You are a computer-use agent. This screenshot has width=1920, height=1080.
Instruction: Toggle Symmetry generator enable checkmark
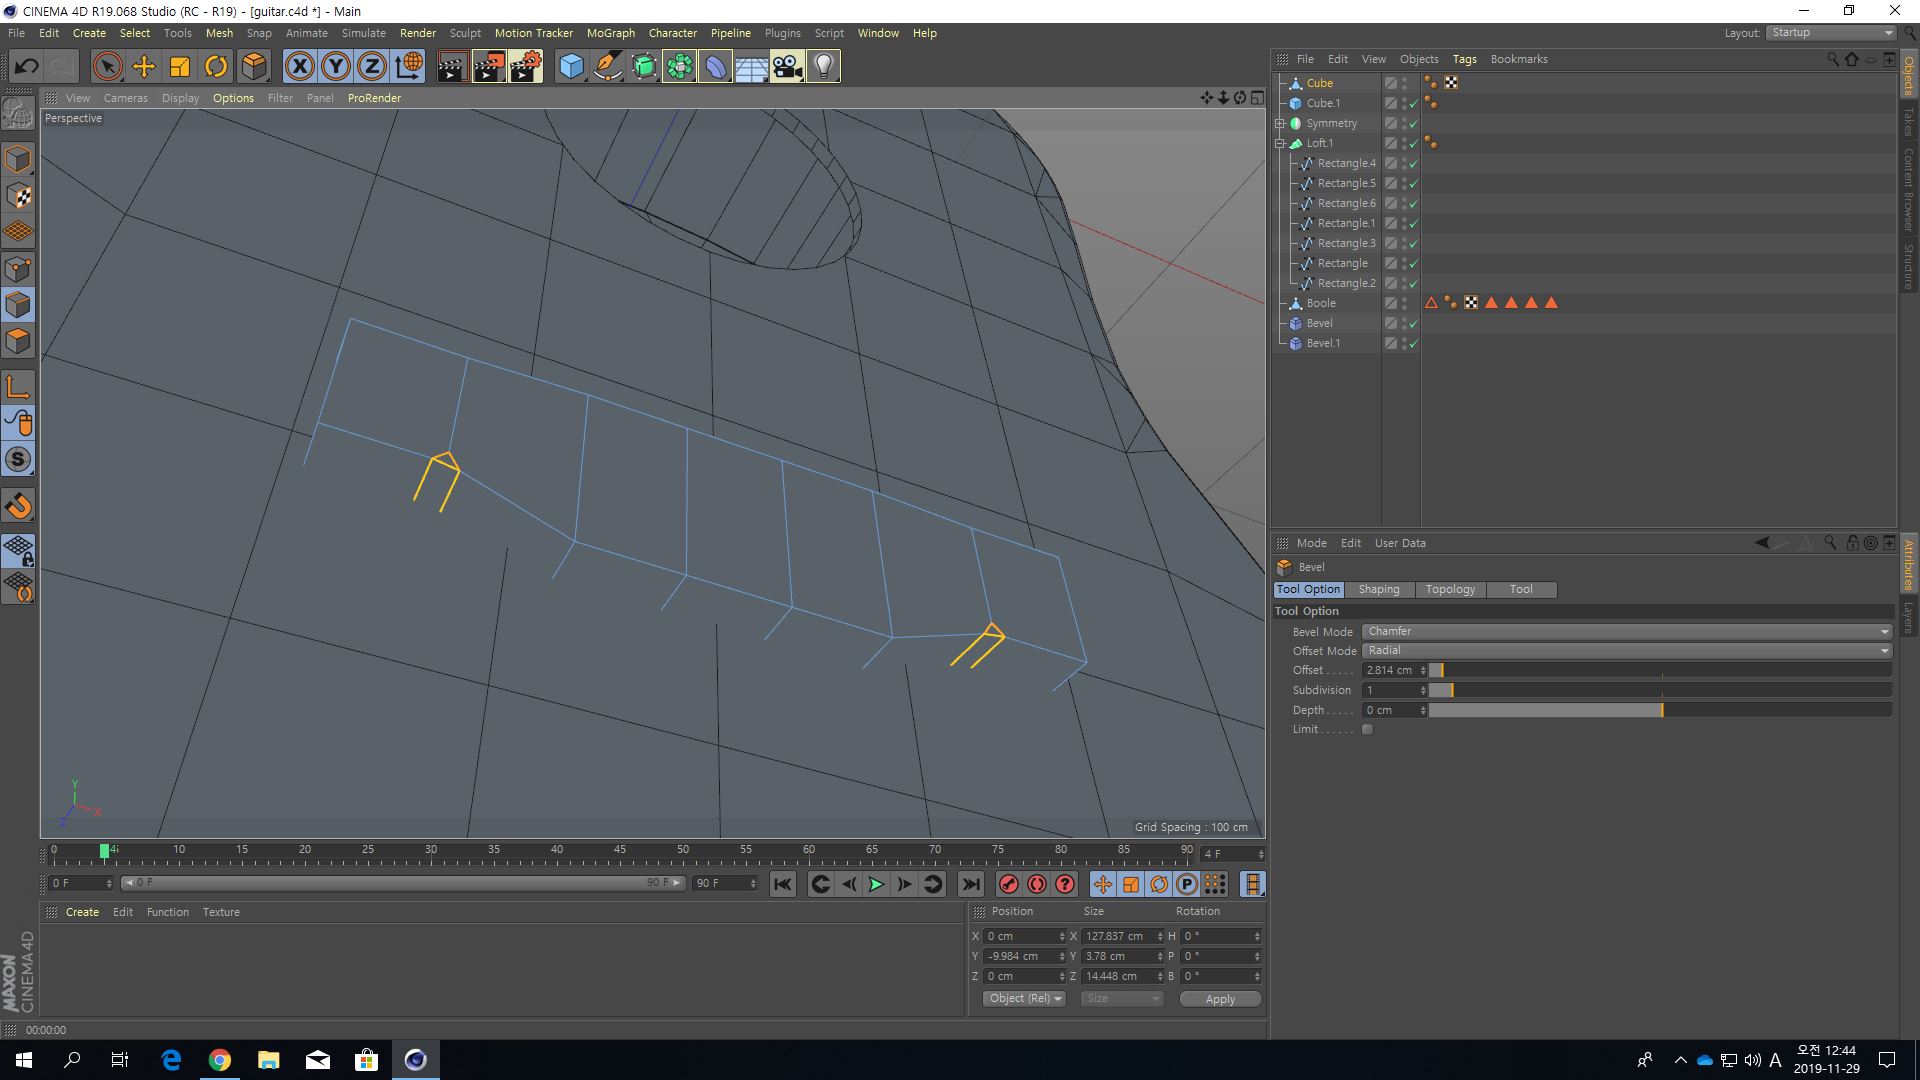pyautogui.click(x=1413, y=124)
